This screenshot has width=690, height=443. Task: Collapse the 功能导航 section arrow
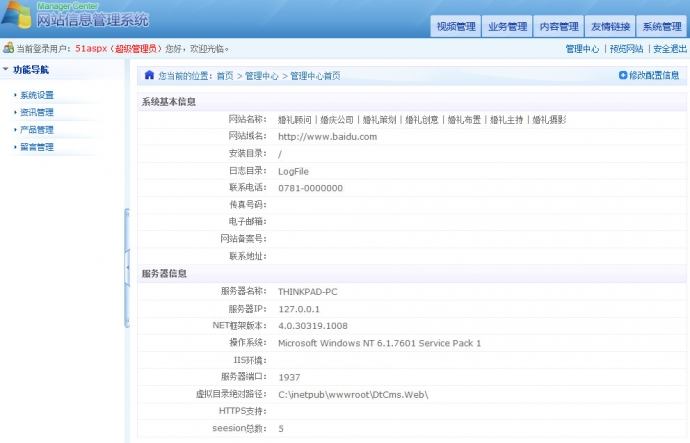pyautogui.click(x=6, y=69)
